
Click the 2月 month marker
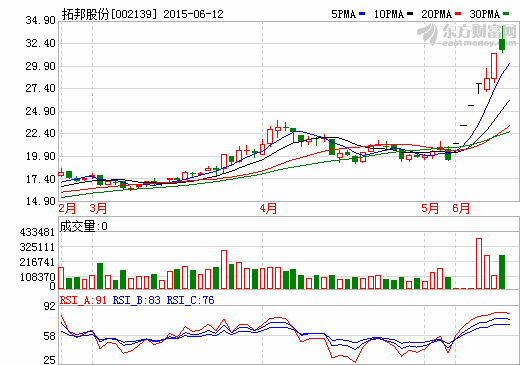pos(67,208)
